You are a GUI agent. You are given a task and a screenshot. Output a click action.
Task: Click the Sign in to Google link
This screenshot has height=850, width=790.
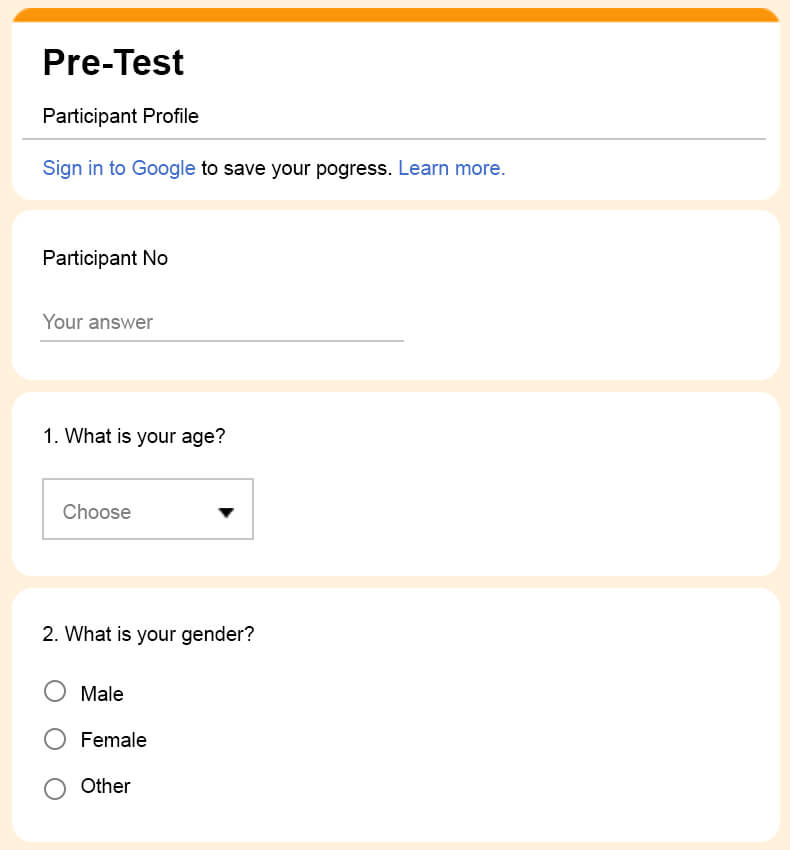pos(118,168)
